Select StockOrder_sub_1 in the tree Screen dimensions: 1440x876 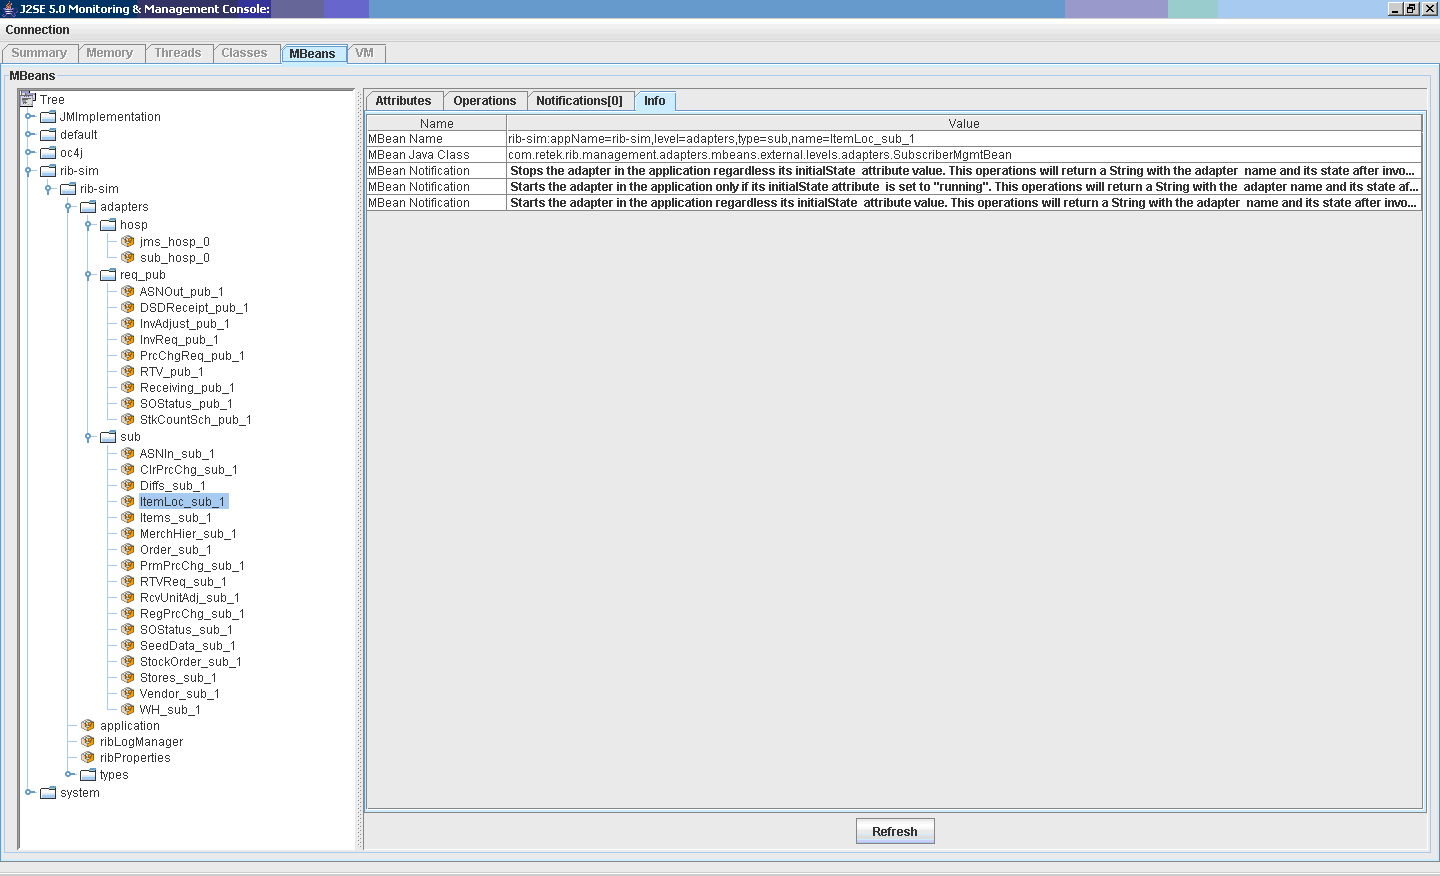[x=191, y=661]
